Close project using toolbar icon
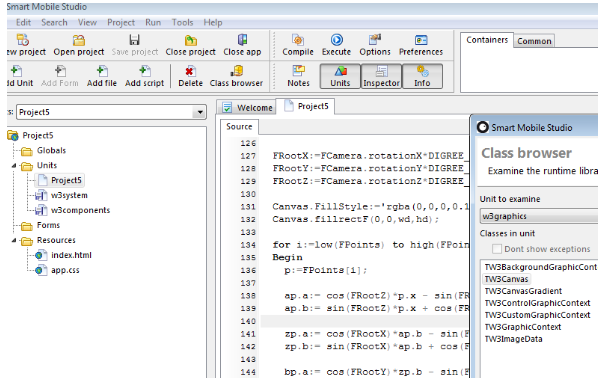This screenshot has width=598, height=378. pos(191,40)
